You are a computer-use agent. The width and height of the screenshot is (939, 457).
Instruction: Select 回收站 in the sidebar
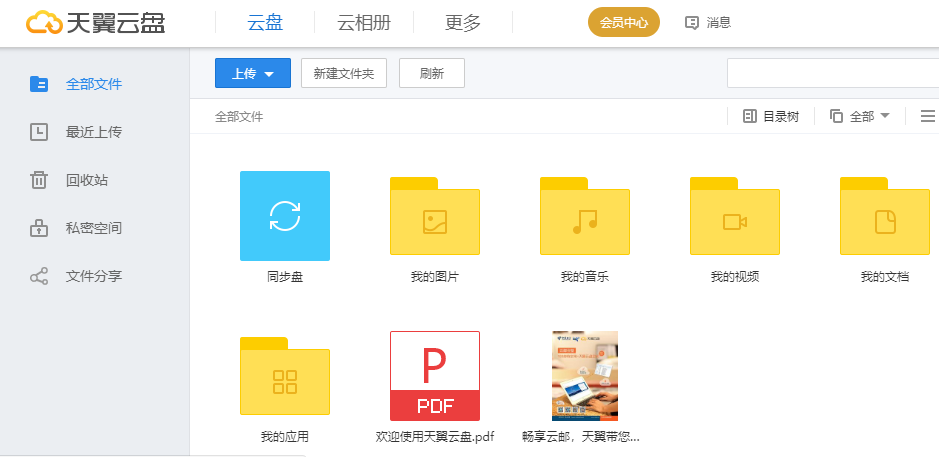(x=87, y=180)
